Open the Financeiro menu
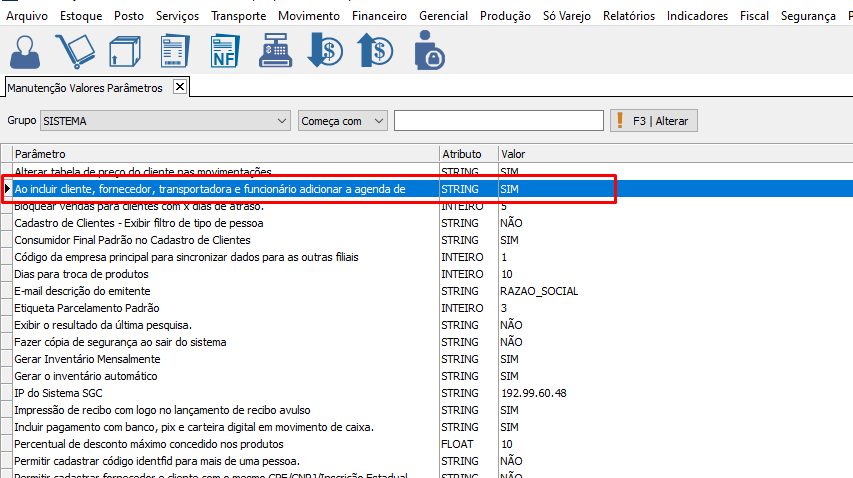 [x=380, y=16]
